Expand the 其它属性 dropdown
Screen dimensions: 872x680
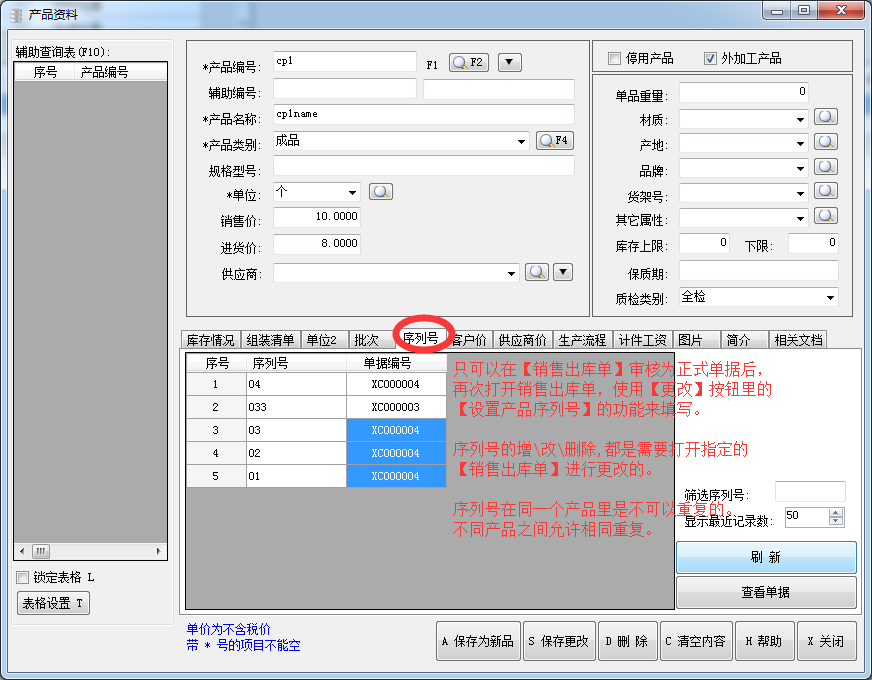pyautogui.click(x=800, y=219)
